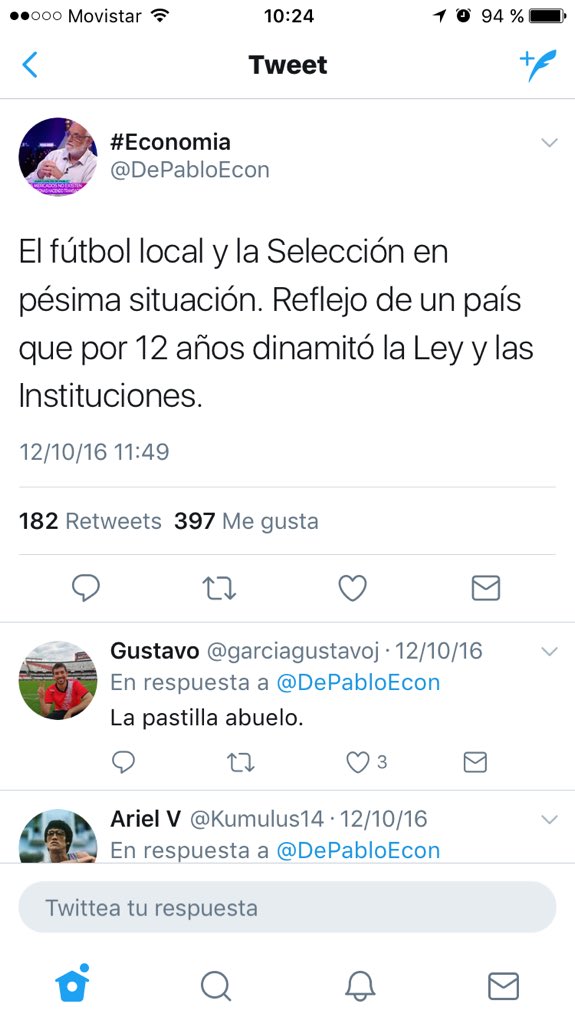
Task: Tap the back arrow icon
Action: tap(30, 65)
